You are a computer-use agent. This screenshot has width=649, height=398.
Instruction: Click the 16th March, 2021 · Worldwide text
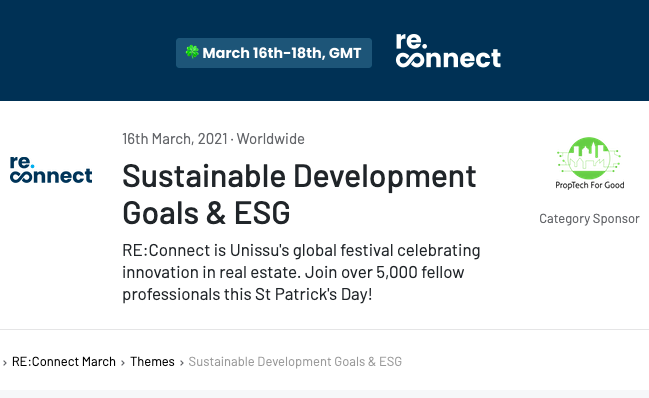point(213,139)
